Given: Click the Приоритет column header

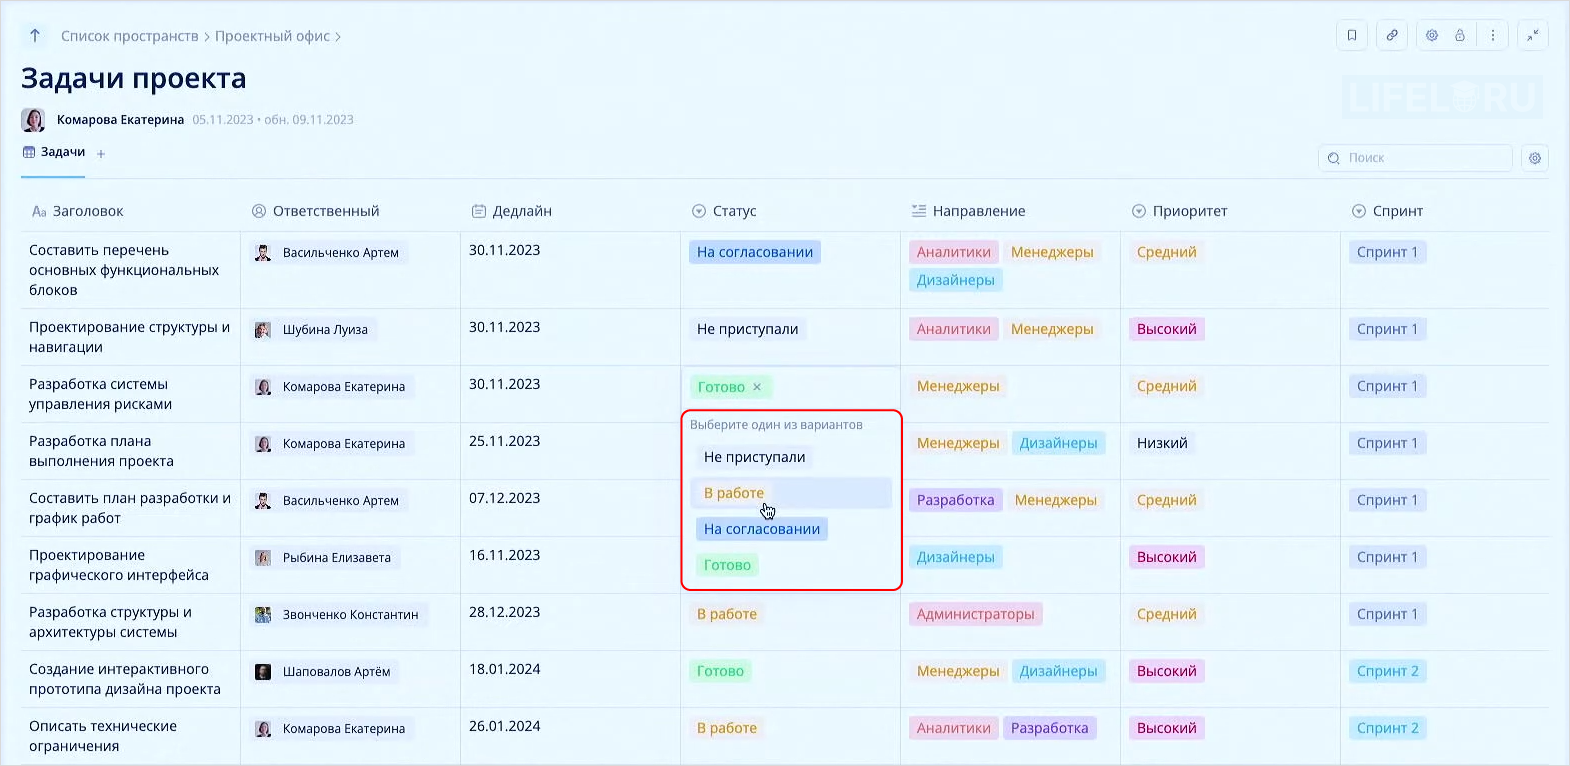Looking at the screenshot, I should coord(1179,211).
